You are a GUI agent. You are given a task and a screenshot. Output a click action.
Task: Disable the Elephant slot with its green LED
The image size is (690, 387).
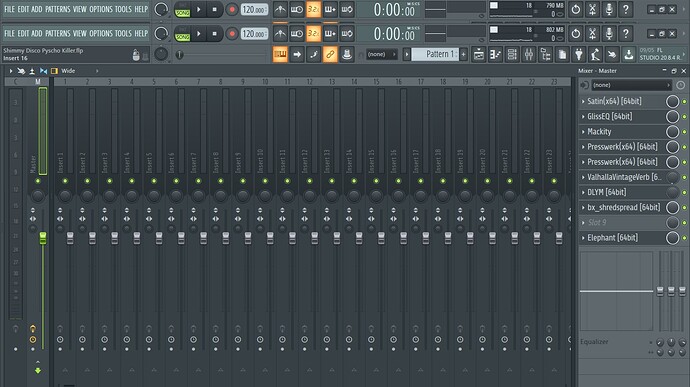point(684,238)
